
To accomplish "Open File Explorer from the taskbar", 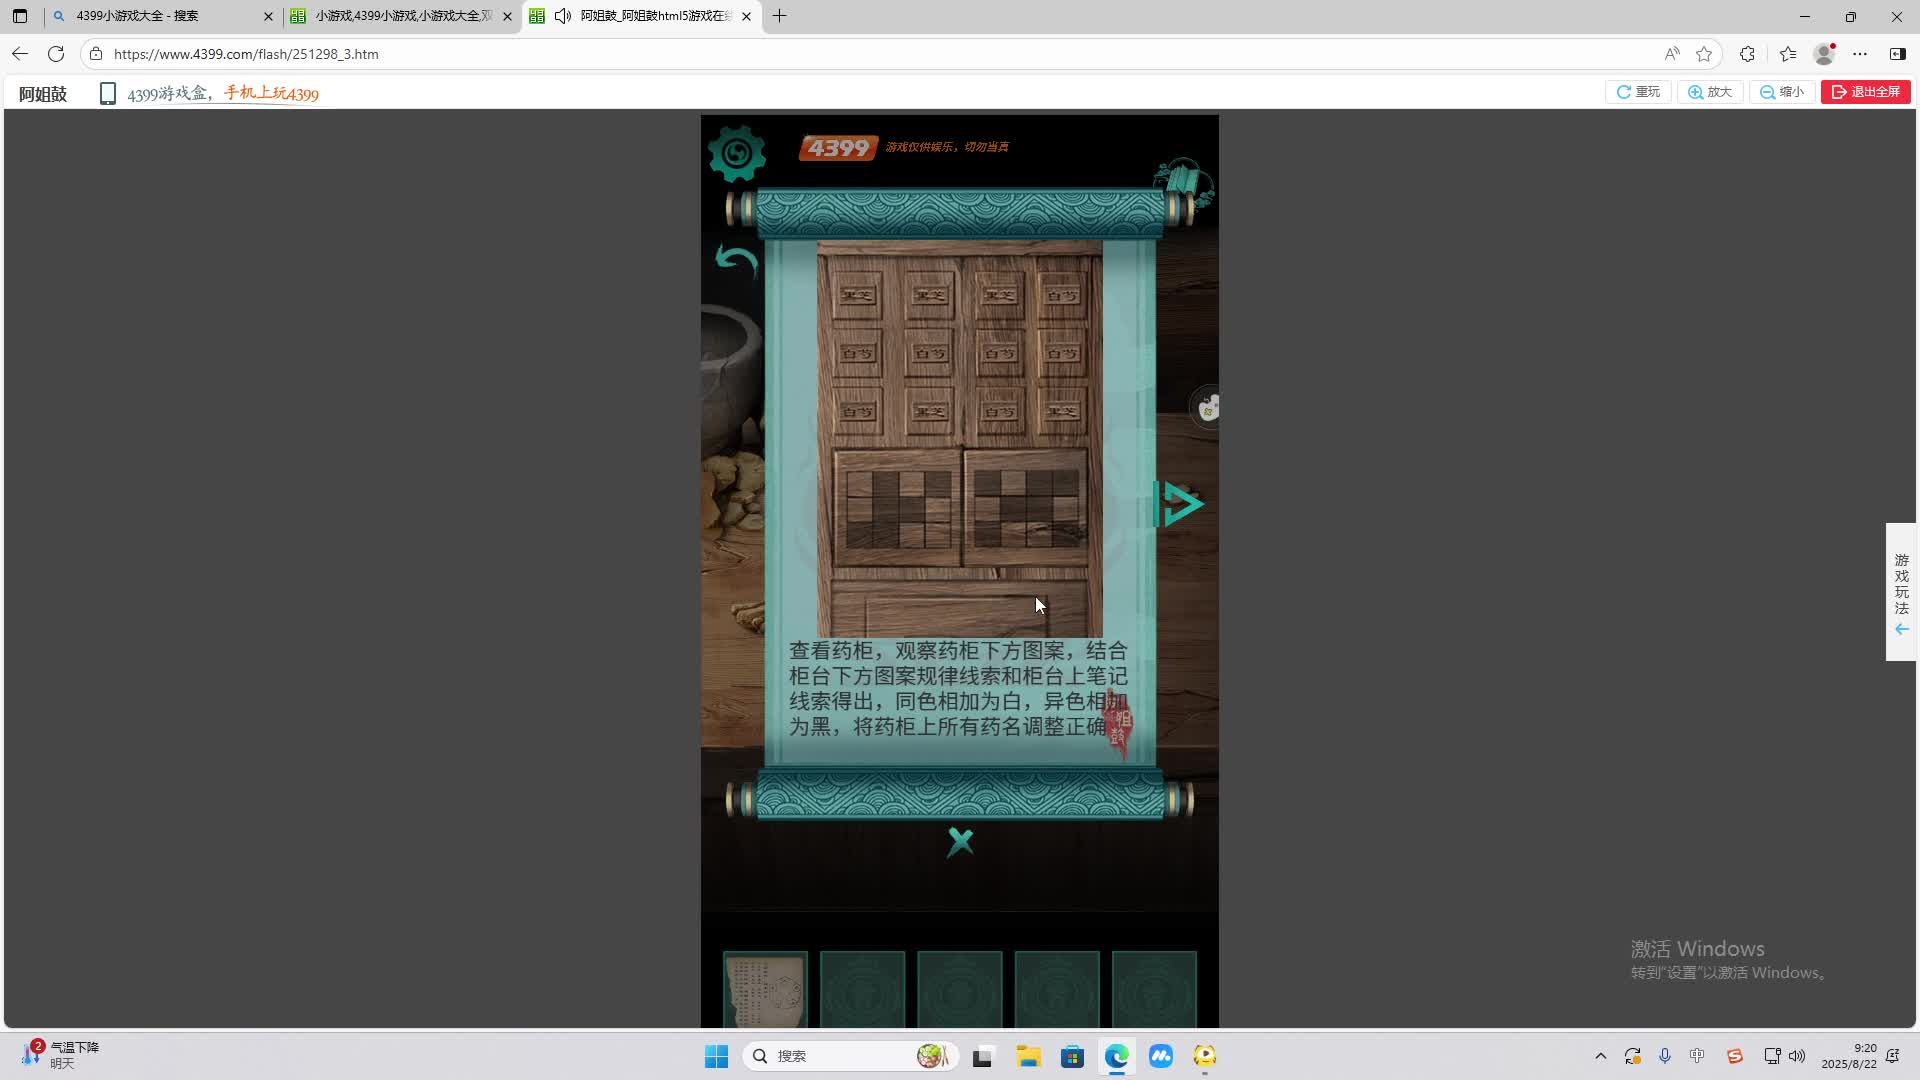I will pyautogui.click(x=1028, y=1056).
